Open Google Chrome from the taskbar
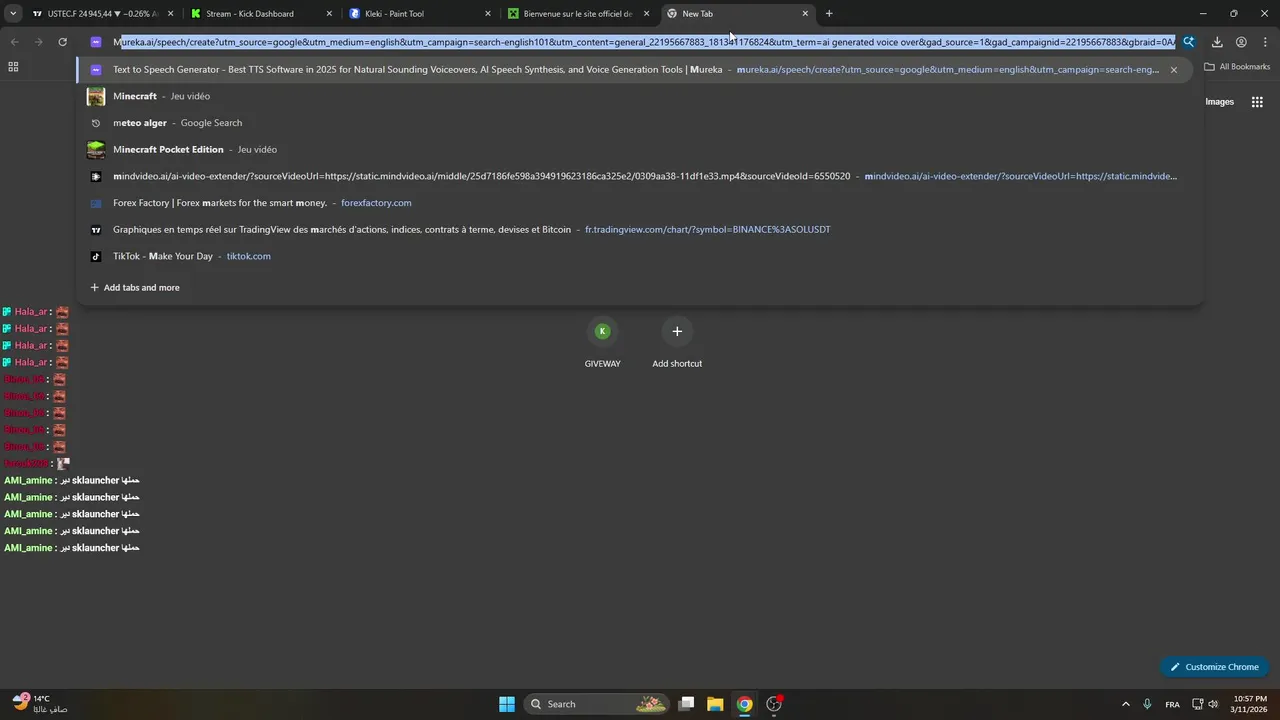Viewport: 1280px width, 720px height. (744, 704)
